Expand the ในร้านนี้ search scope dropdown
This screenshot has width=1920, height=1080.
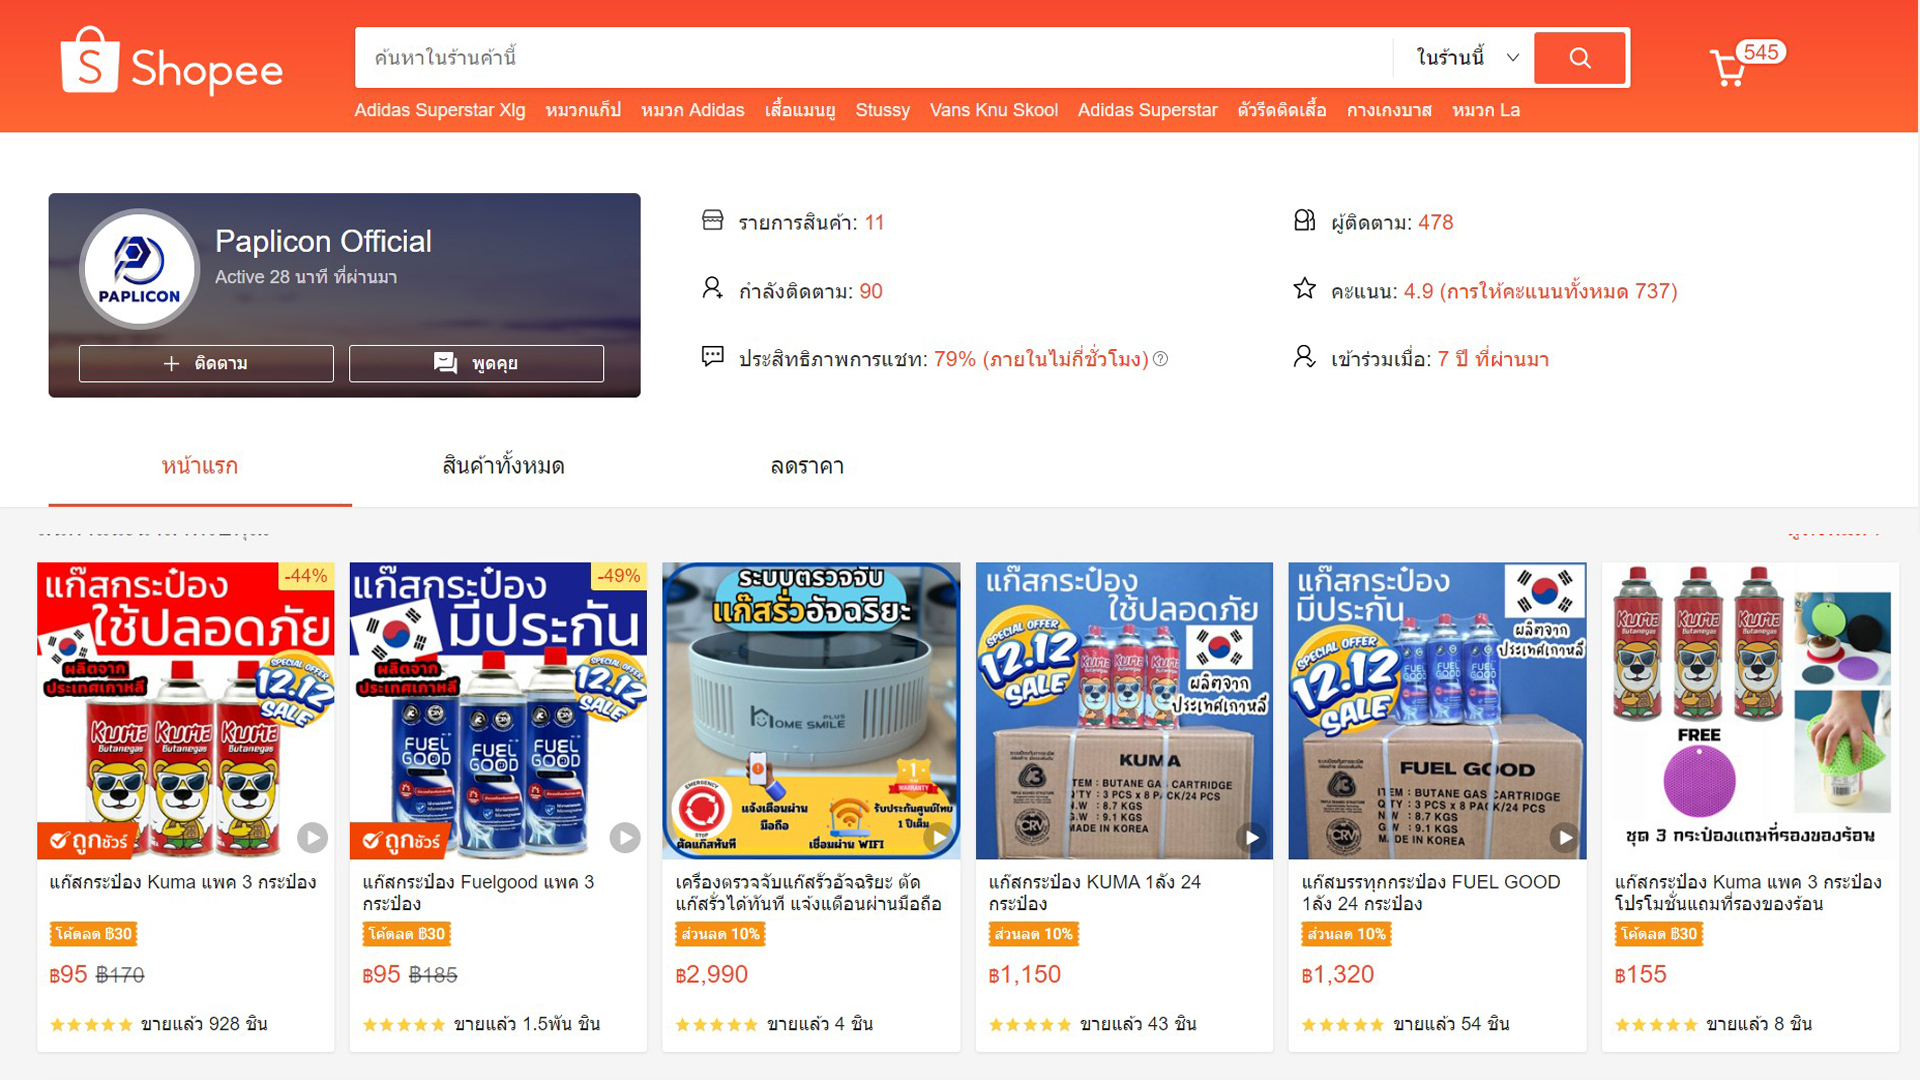[x=1467, y=58]
